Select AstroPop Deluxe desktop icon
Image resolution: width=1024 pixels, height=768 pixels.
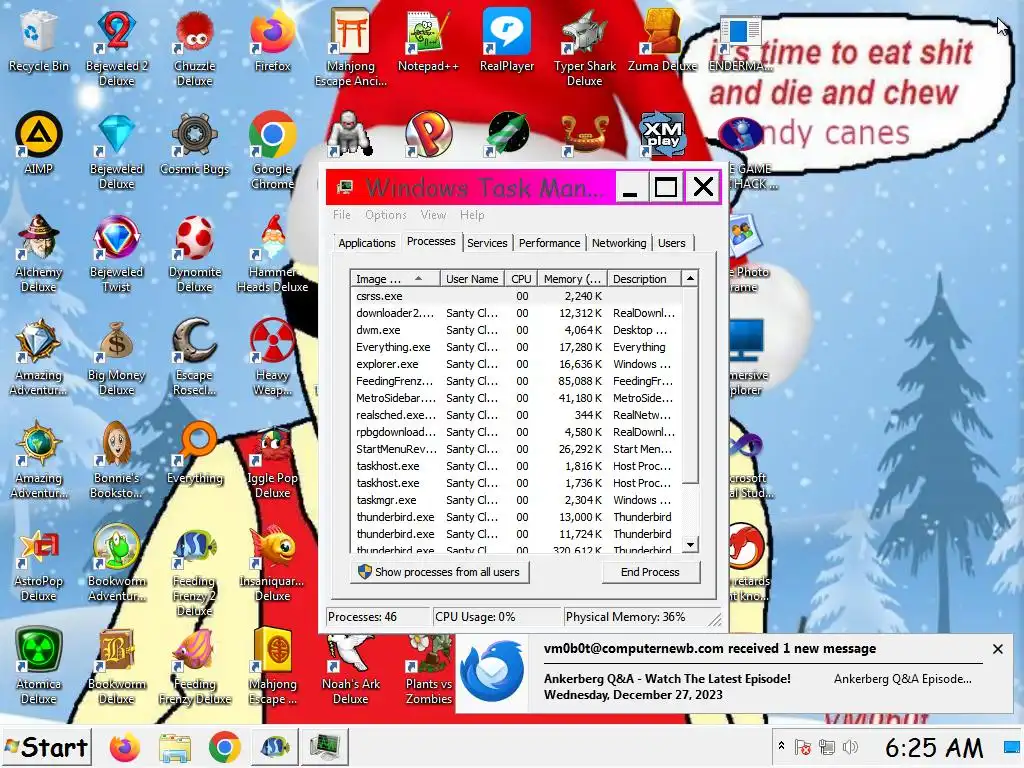(39, 564)
